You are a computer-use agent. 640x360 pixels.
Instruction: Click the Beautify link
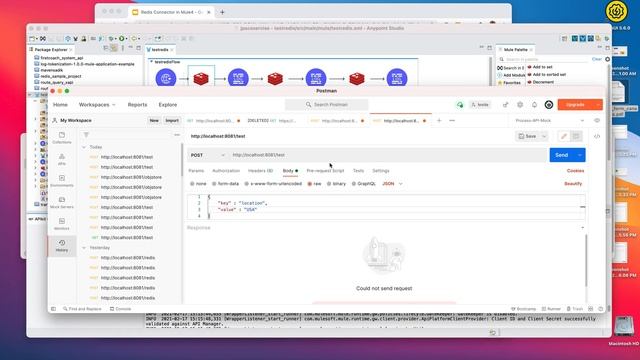573,184
